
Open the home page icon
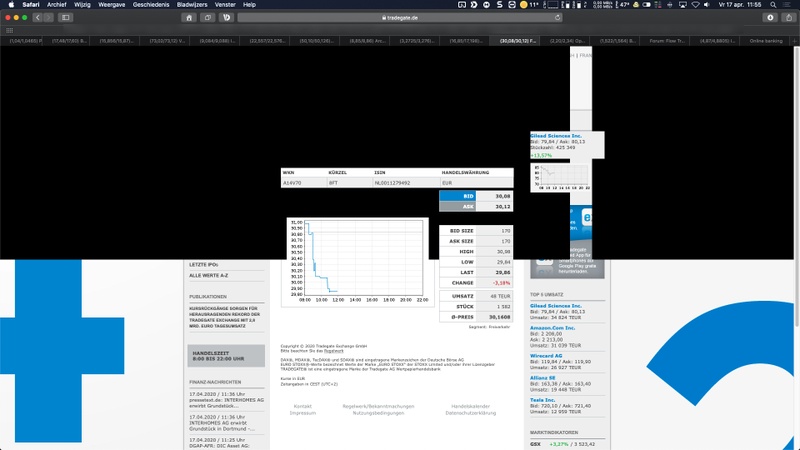click(x=189, y=17)
